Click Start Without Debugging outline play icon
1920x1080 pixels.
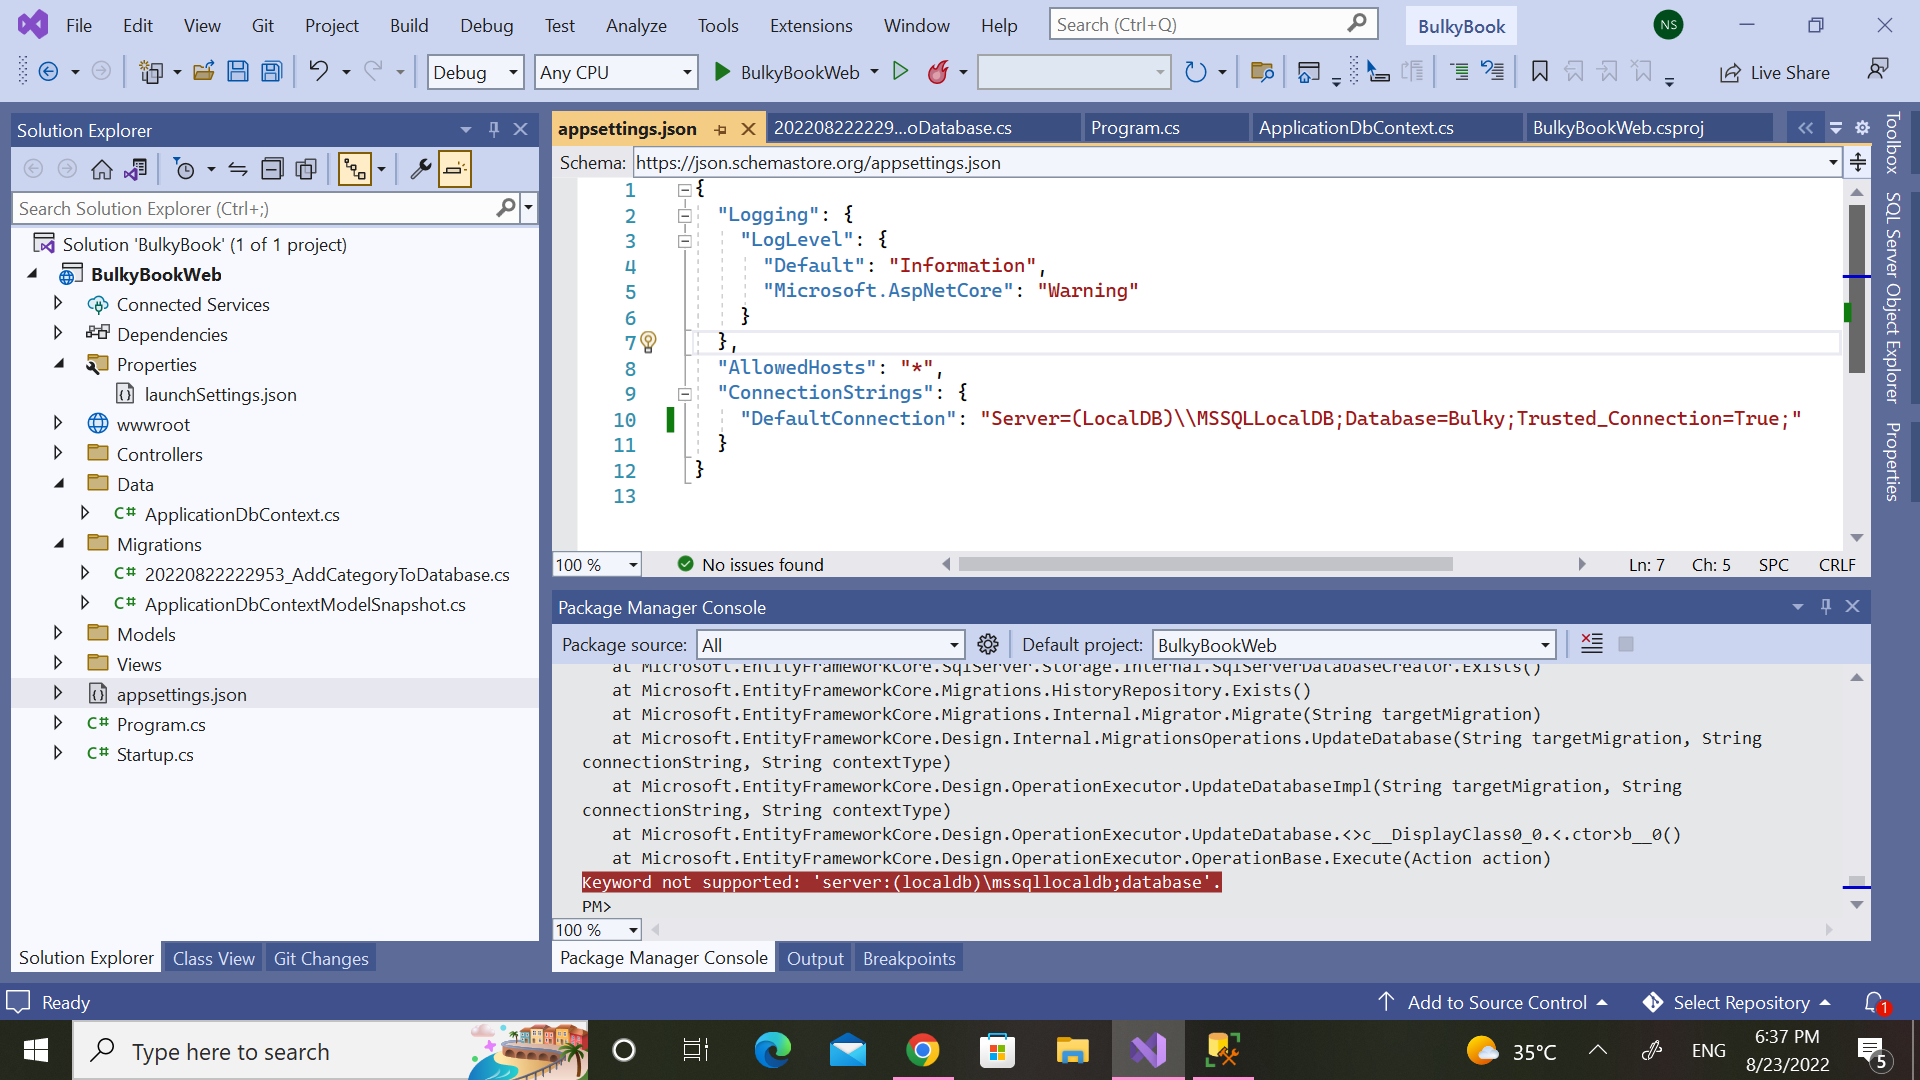[x=900, y=71]
